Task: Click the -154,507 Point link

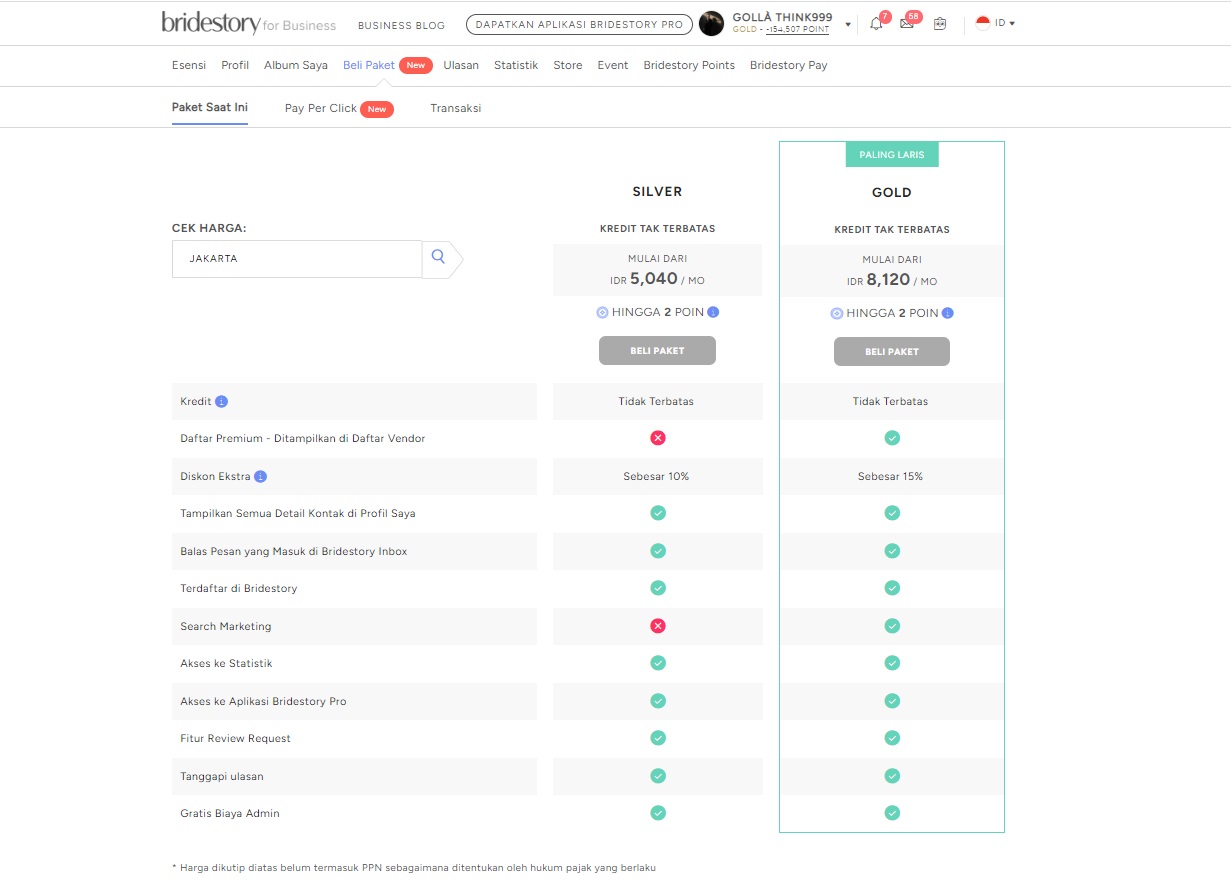Action: [797, 30]
